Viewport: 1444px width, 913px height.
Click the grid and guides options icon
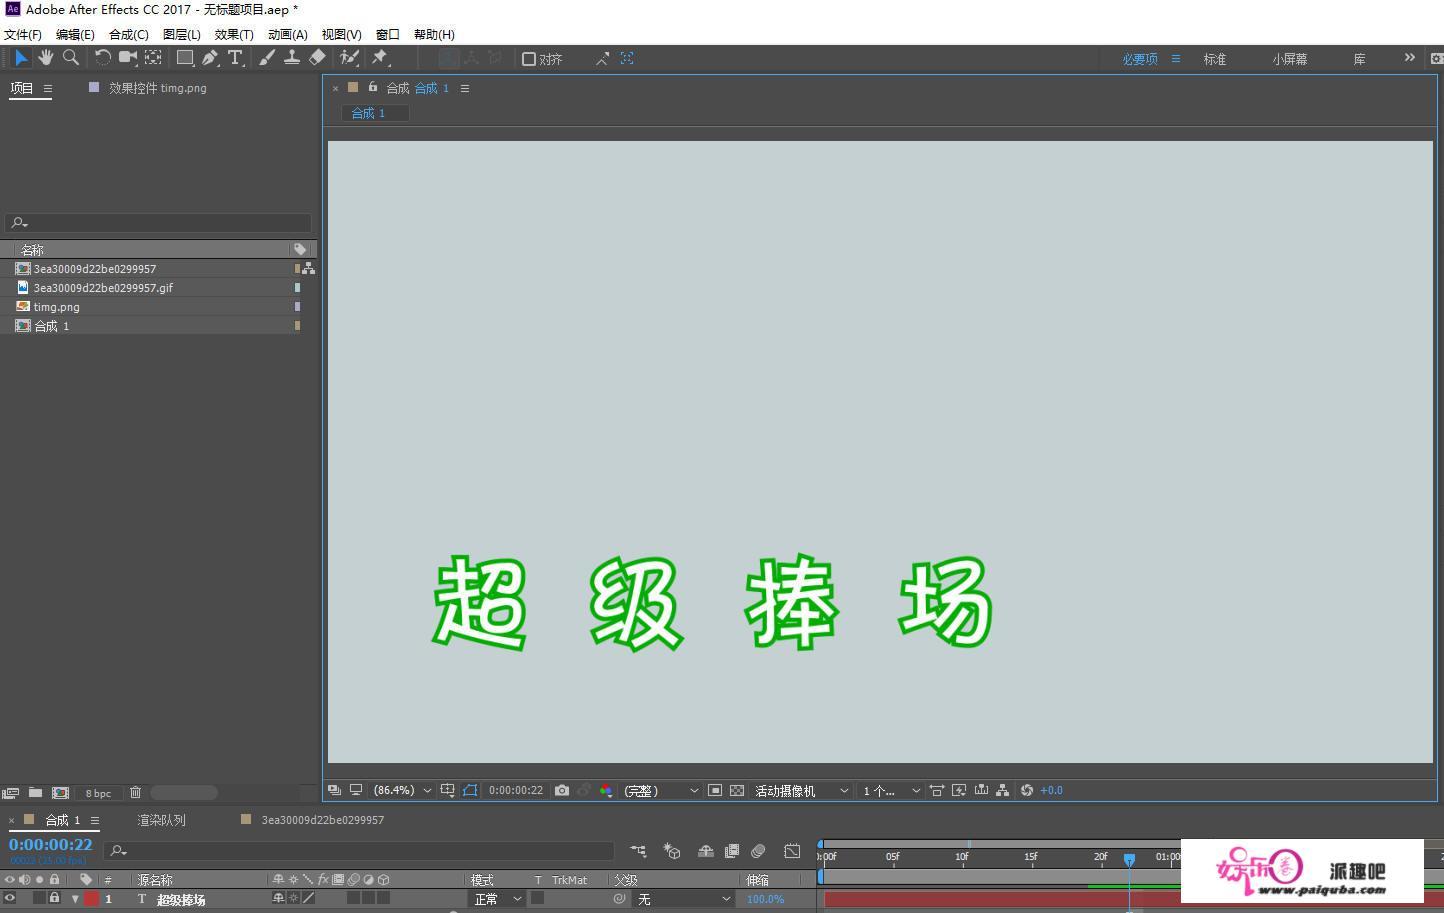pos(447,790)
